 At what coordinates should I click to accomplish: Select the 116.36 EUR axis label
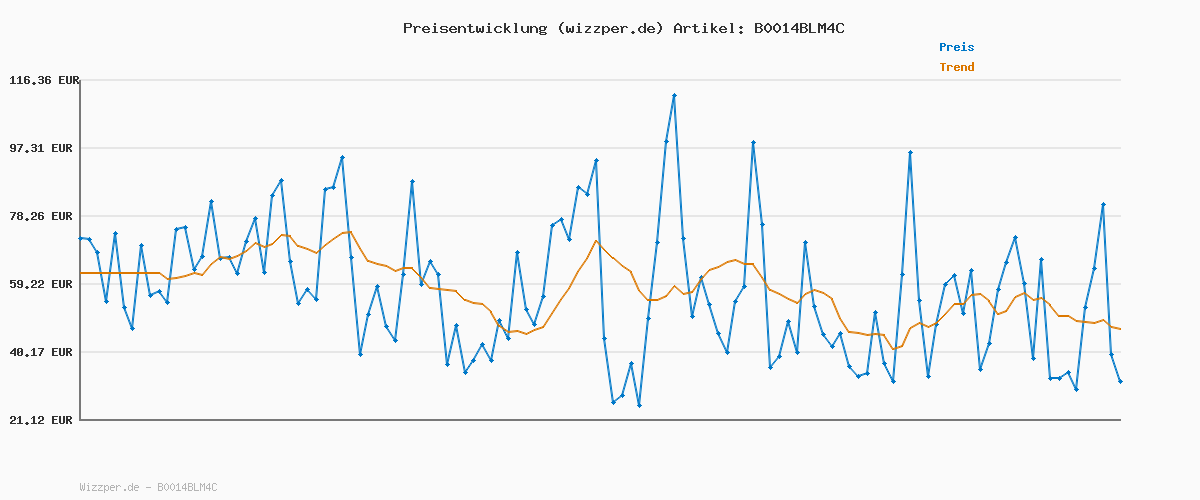43,80
